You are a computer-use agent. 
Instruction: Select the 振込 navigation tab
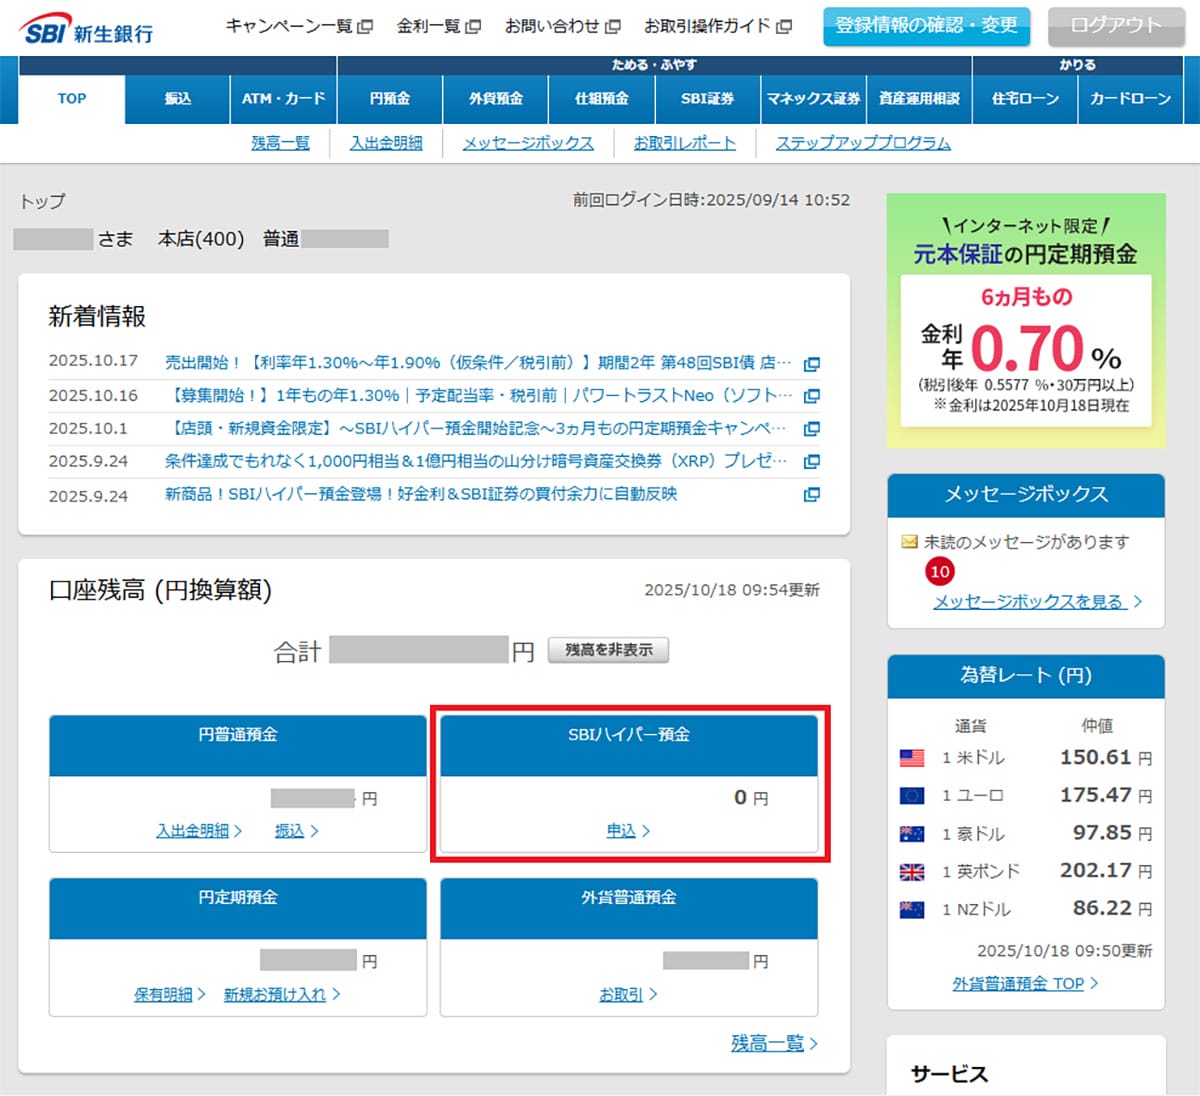(178, 99)
